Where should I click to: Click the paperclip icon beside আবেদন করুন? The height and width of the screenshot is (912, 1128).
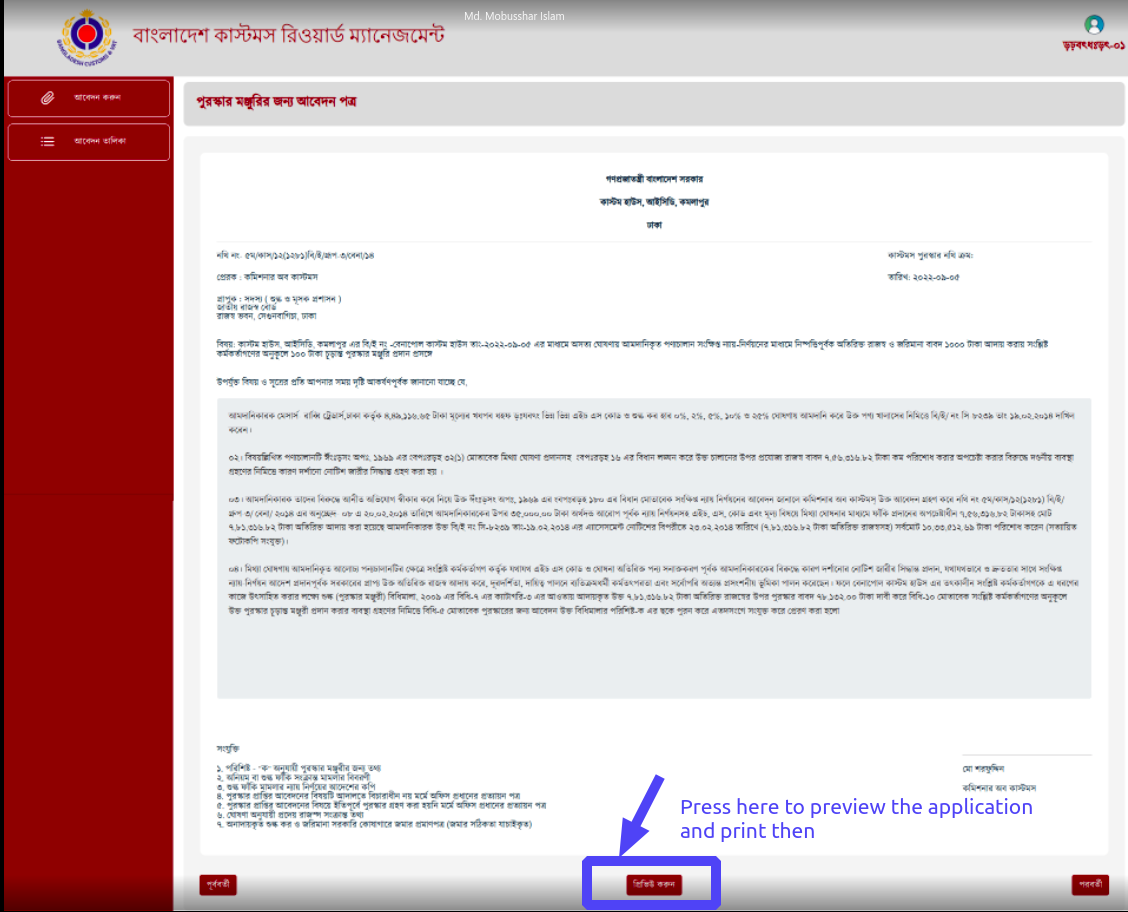pos(47,98)
